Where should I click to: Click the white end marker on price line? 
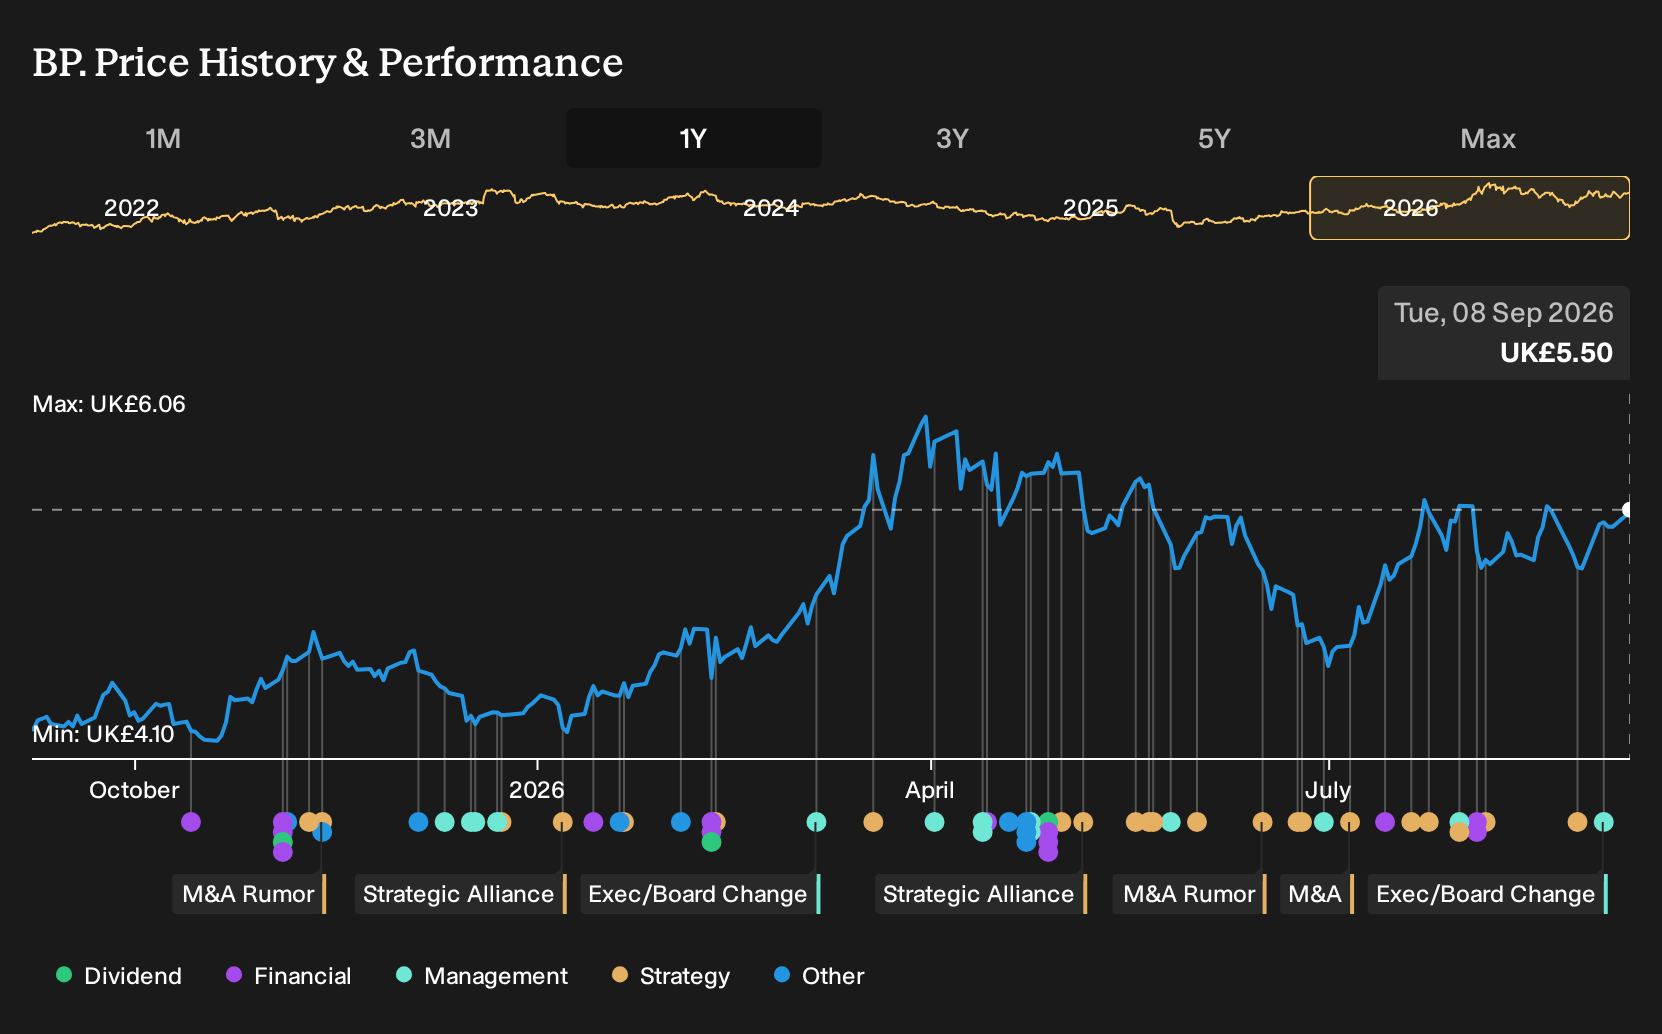pyautogui.click(x=1628, y=510)
